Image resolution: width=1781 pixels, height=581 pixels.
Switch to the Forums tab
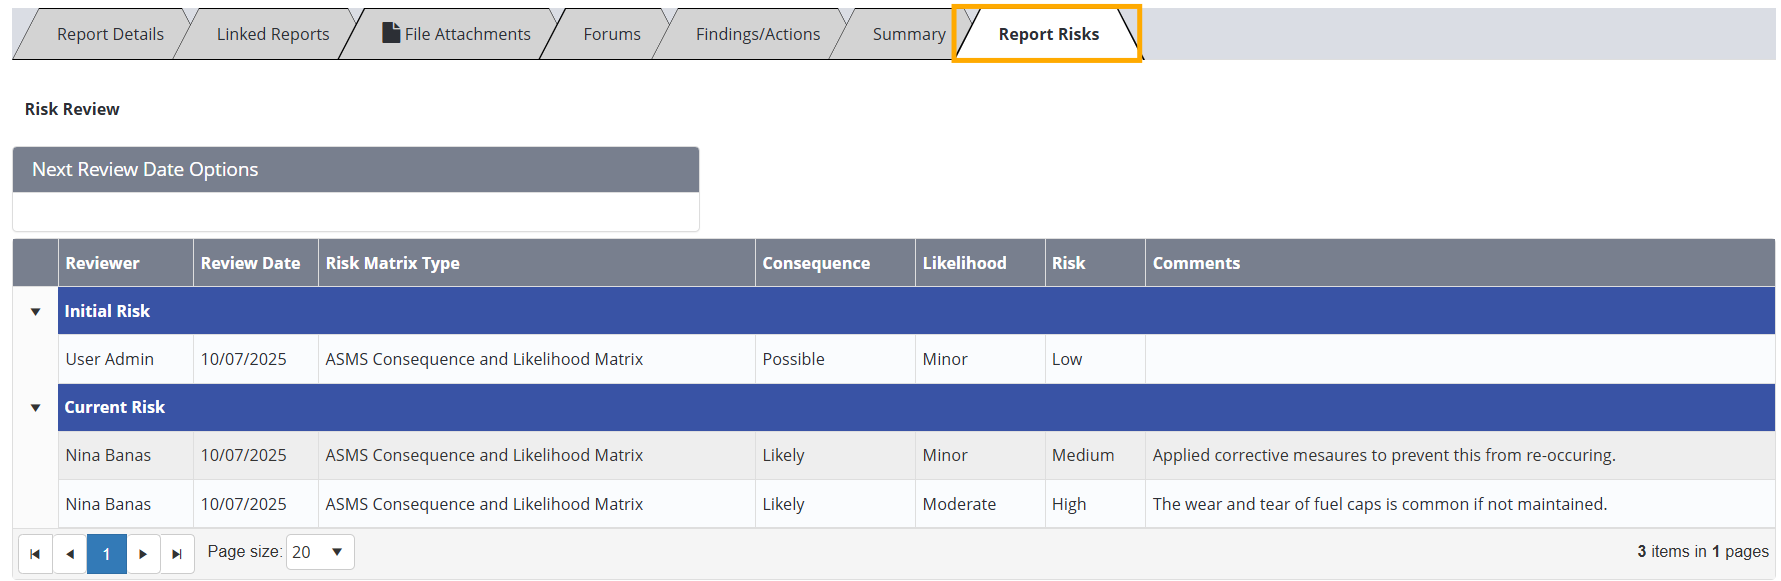612,34
